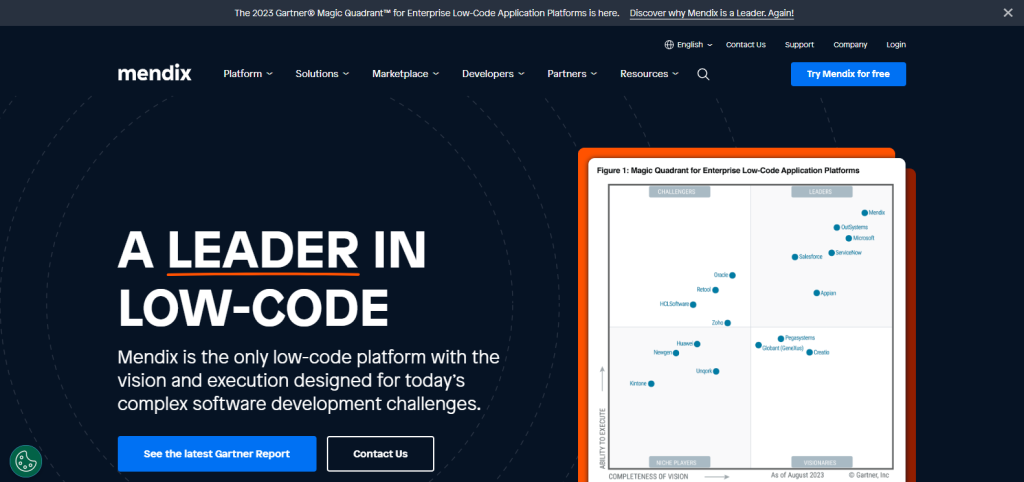Click the Retool label in the chart
The width and height of the screenshot is (1024, 482).
(x=704, y=289)
